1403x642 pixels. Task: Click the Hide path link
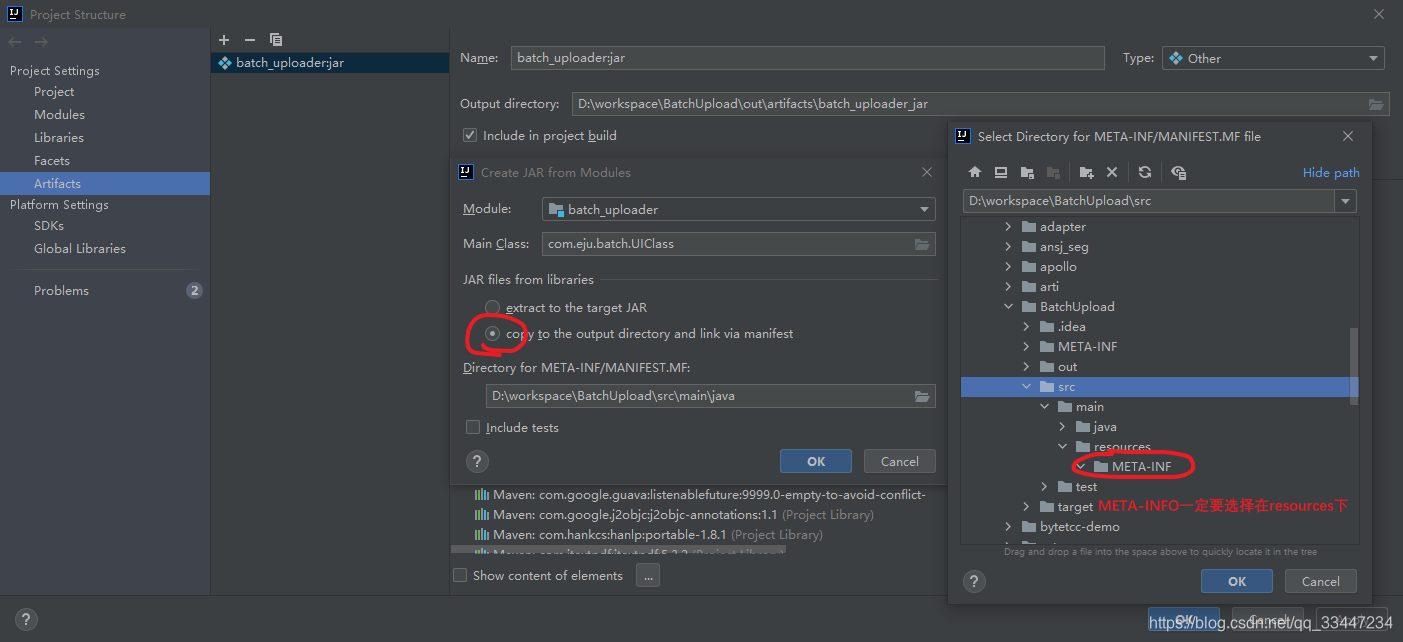click(x=1331, y=173)
